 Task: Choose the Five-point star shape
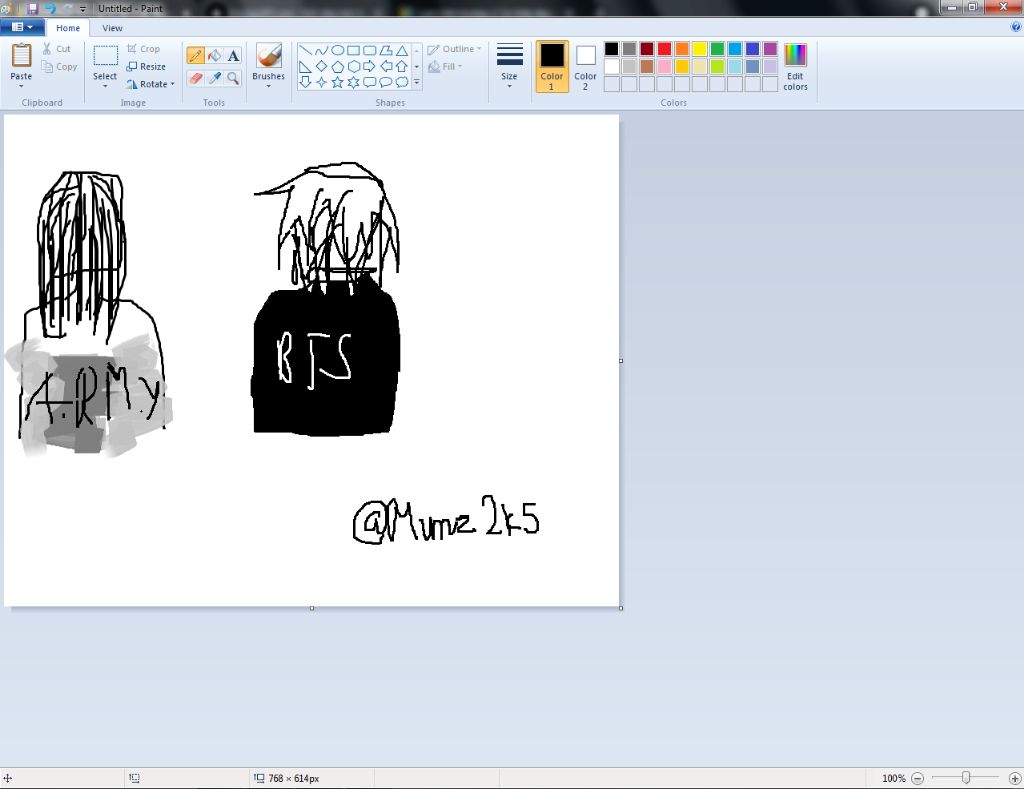[x=338, y=82]
